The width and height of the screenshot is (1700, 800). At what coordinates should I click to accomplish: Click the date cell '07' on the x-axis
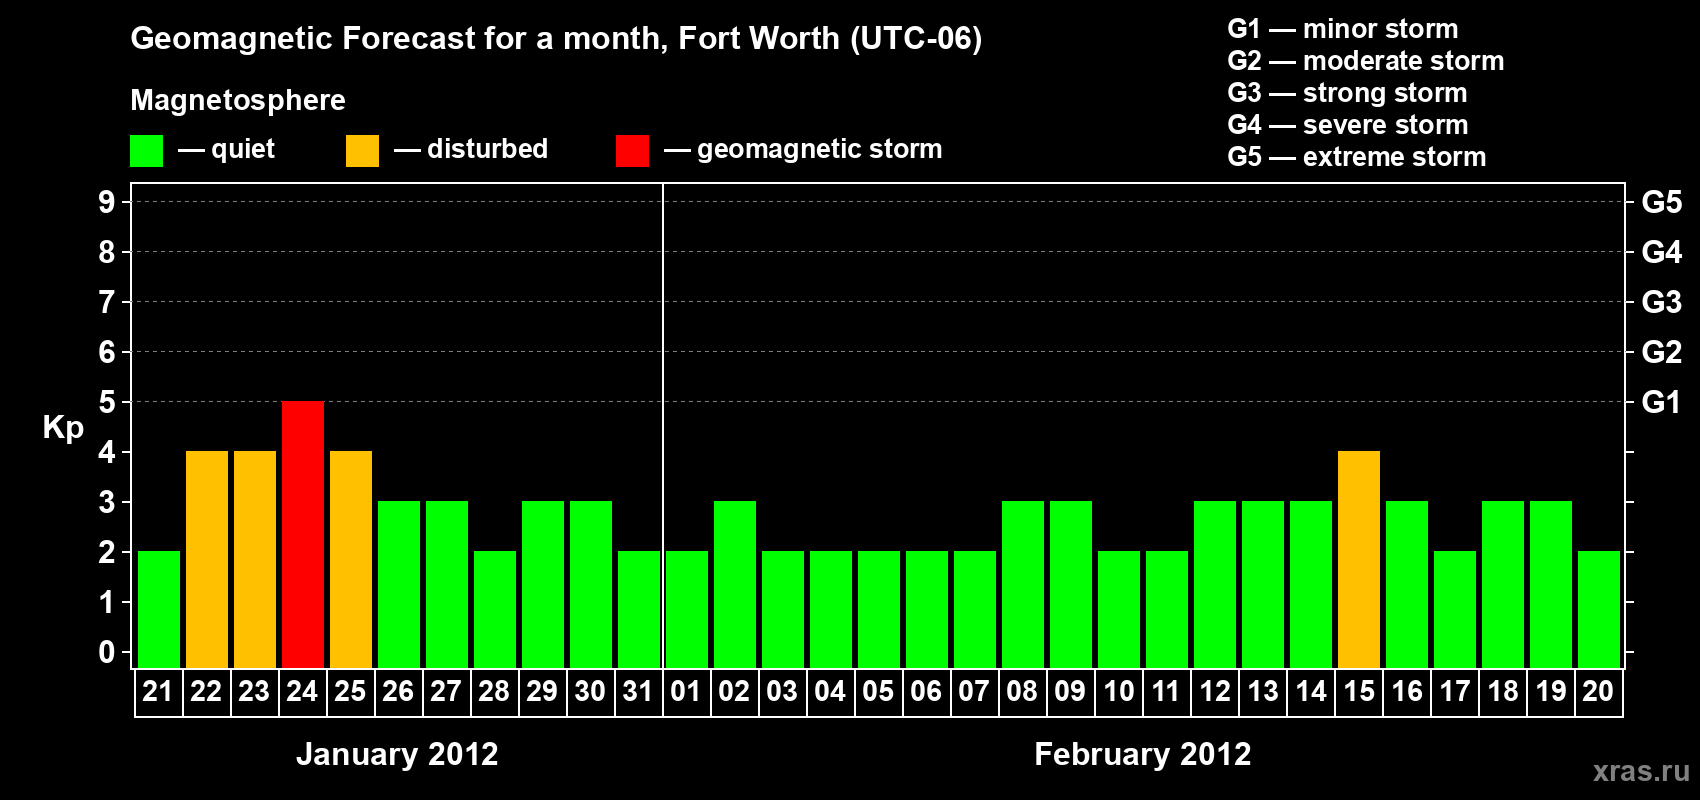coord(975,692)
